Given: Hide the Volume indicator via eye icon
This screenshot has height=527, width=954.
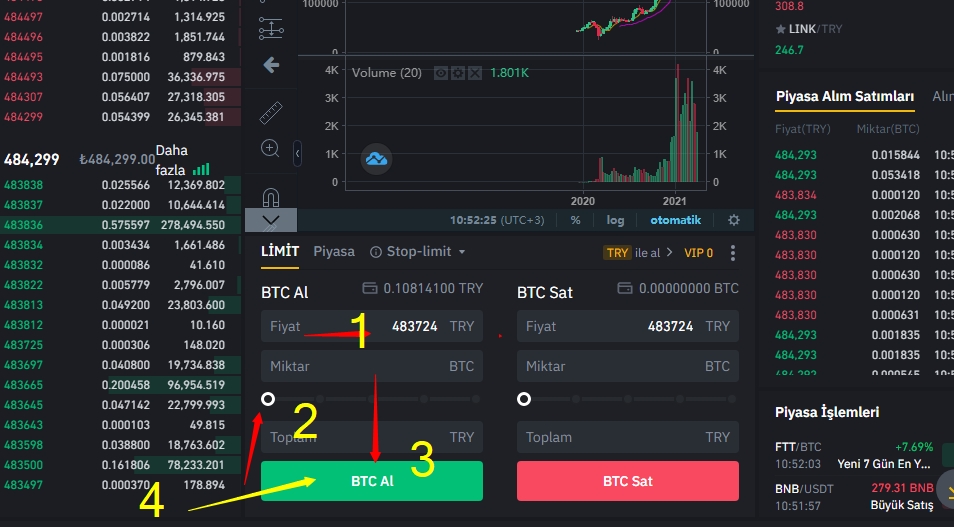Looking at the screenshot, I should (x=441, y=73).
